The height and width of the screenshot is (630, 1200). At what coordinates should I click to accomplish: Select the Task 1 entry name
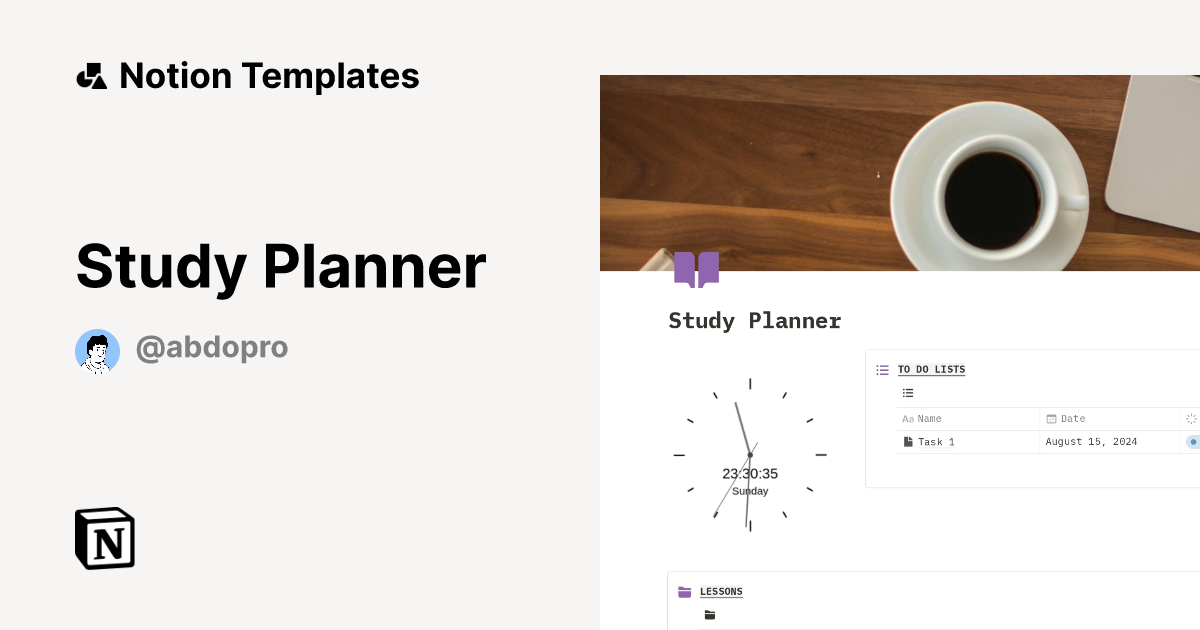pos(936,441)
